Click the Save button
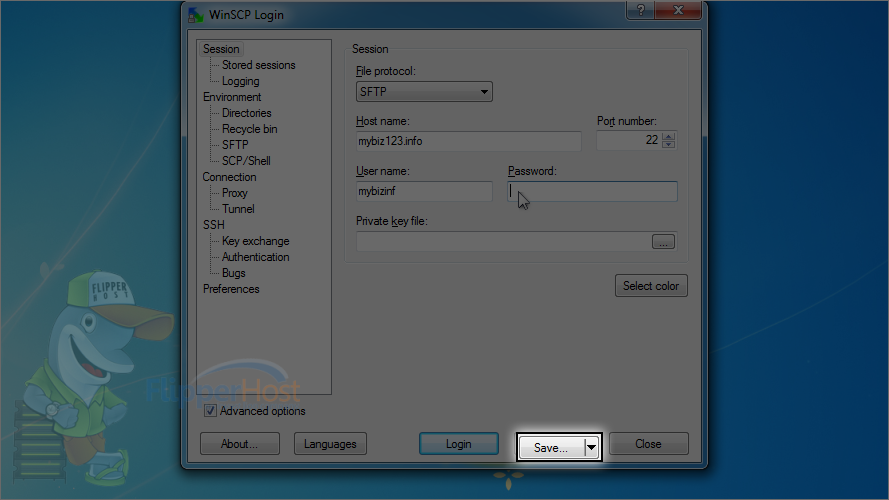 pyautogui.click(x=551, y=448)
